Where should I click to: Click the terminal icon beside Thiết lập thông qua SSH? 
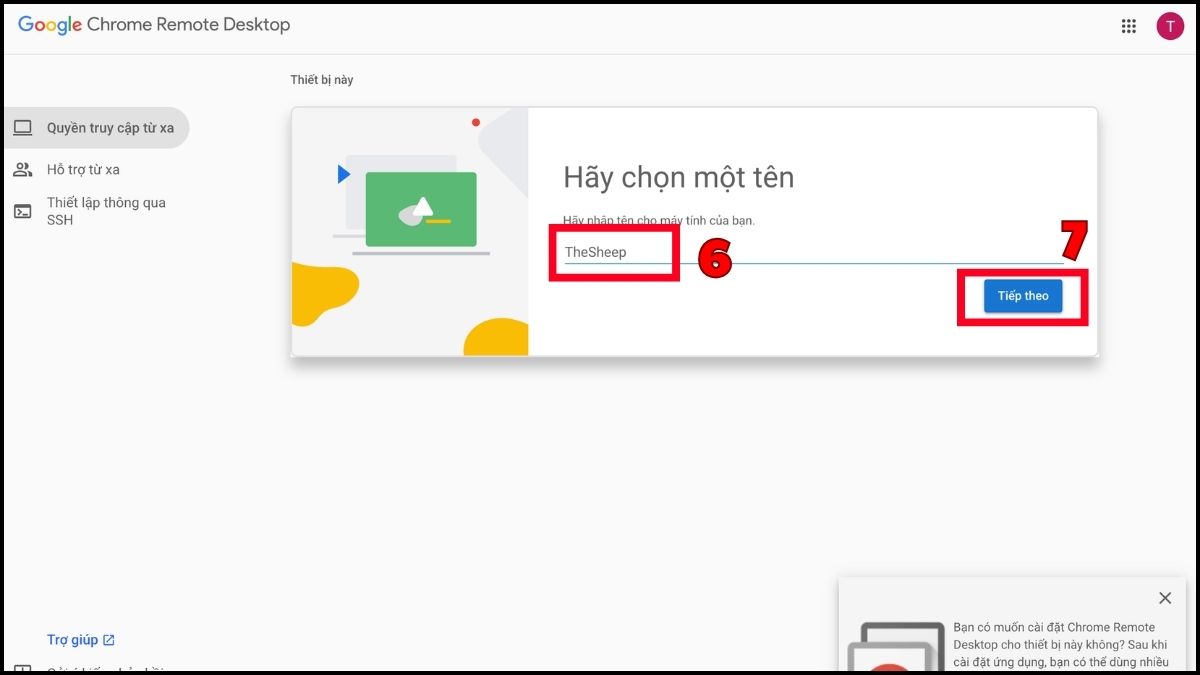pyautogui.click(x=22, y=211)
